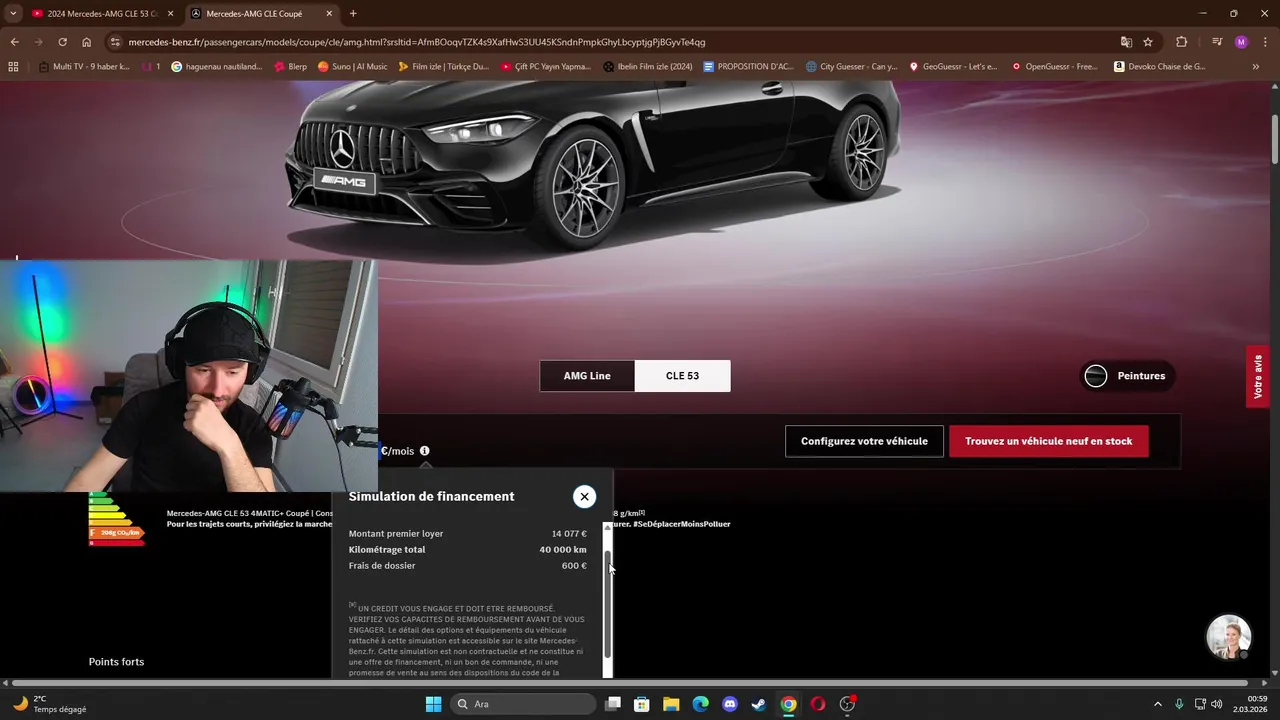The image size is (1280, 720).
Task: Open Ibelin Film izle bookmark
Action: point(648,67)
